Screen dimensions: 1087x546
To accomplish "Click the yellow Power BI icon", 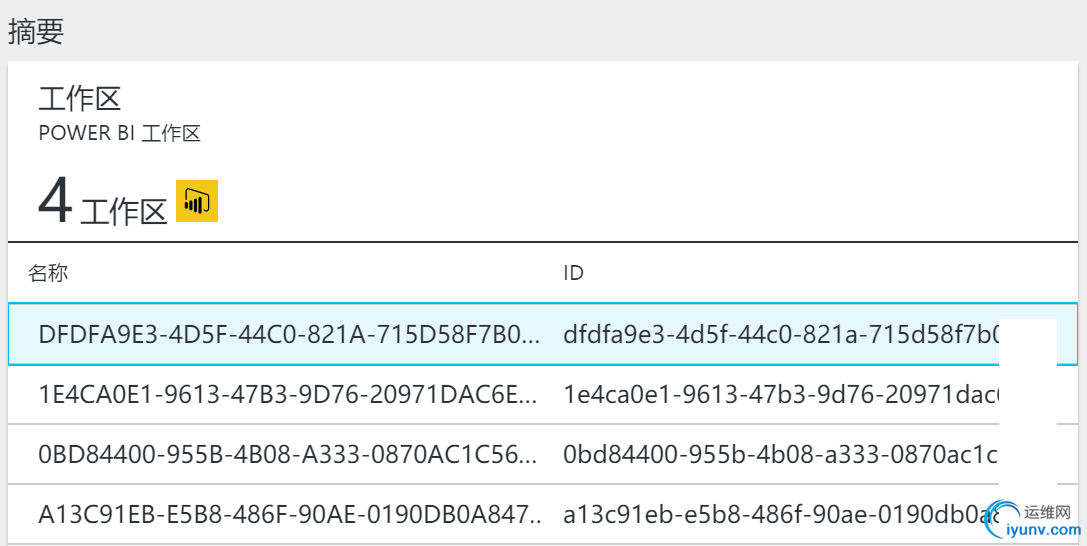I will coord(197,201).
